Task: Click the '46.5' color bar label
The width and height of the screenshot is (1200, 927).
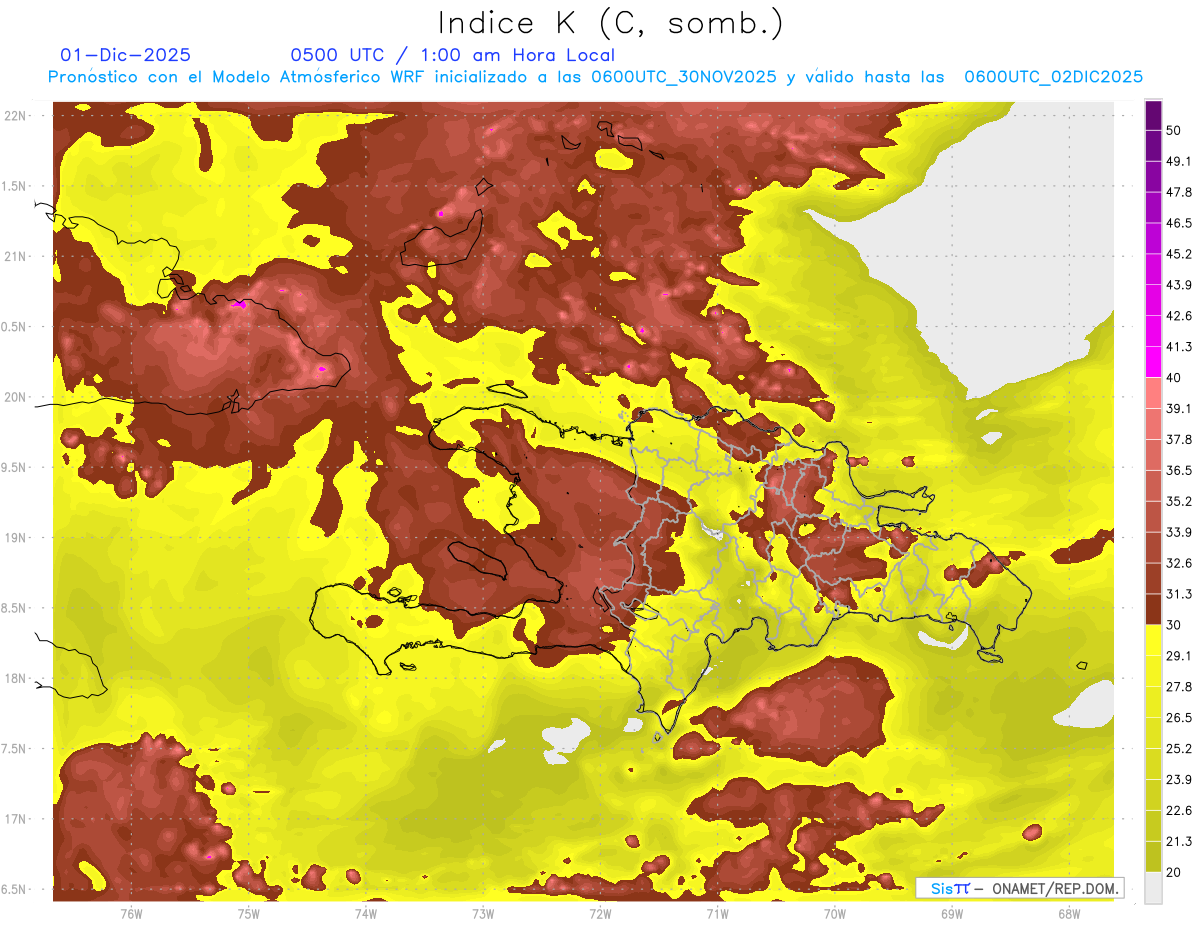Action: click(x=1179, y=223)
